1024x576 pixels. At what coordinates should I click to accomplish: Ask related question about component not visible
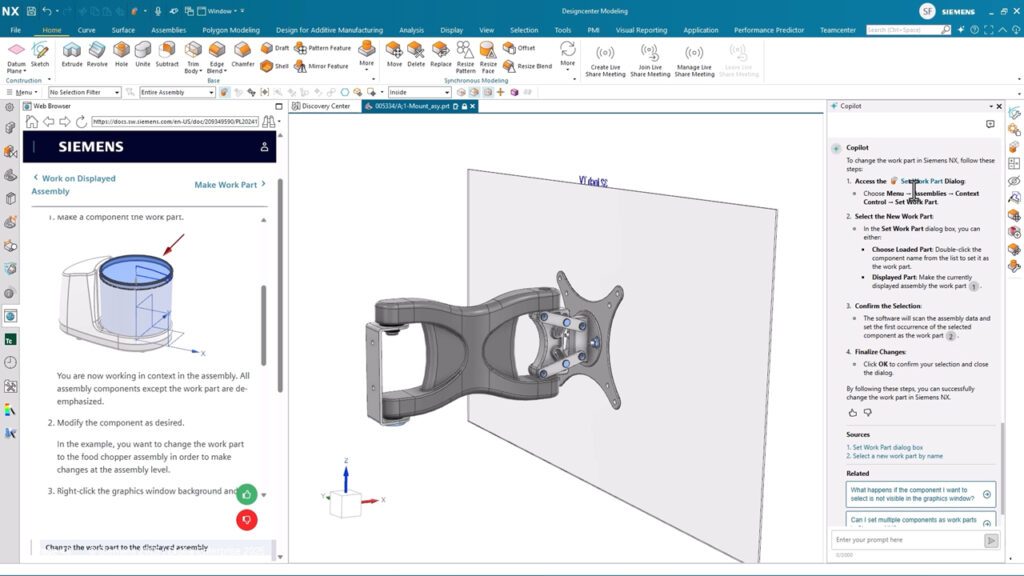point(920,494)
